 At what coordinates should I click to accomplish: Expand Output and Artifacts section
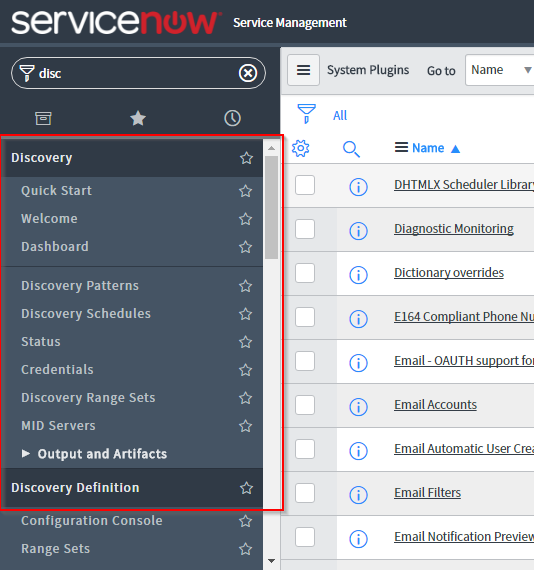(x=95, y=454)
